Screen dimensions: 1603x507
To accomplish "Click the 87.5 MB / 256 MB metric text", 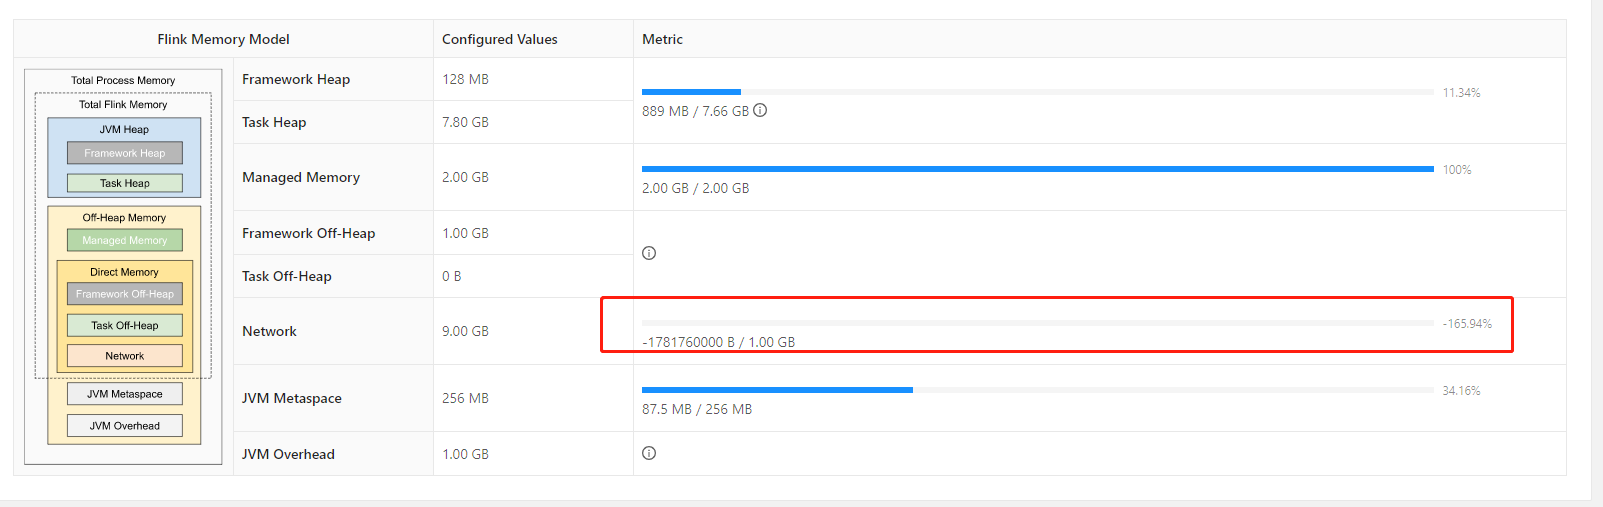I will 697,409.
